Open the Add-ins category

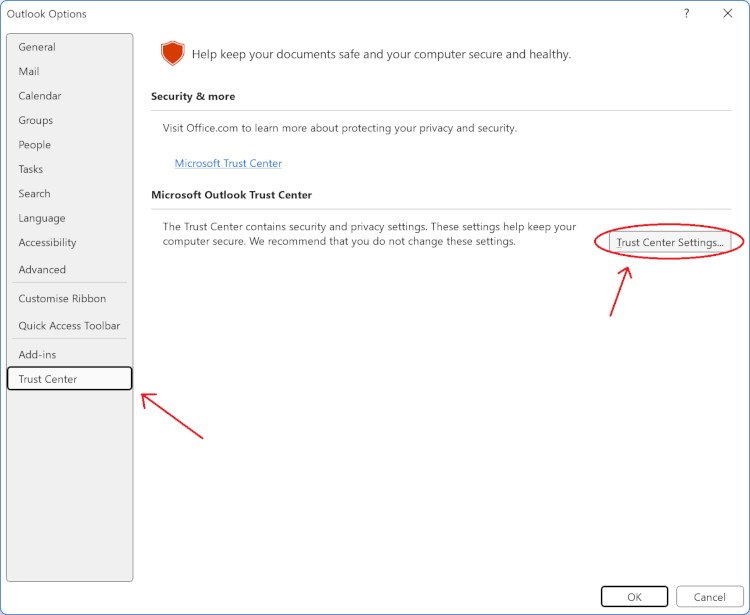69,354
